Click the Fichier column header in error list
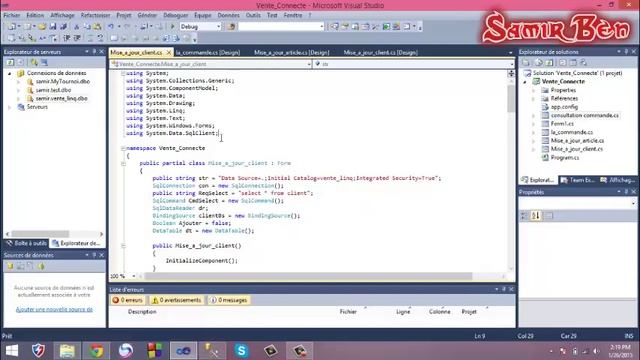Image resolution: width=640 pixels, height=360 pixels. [348, 312]
